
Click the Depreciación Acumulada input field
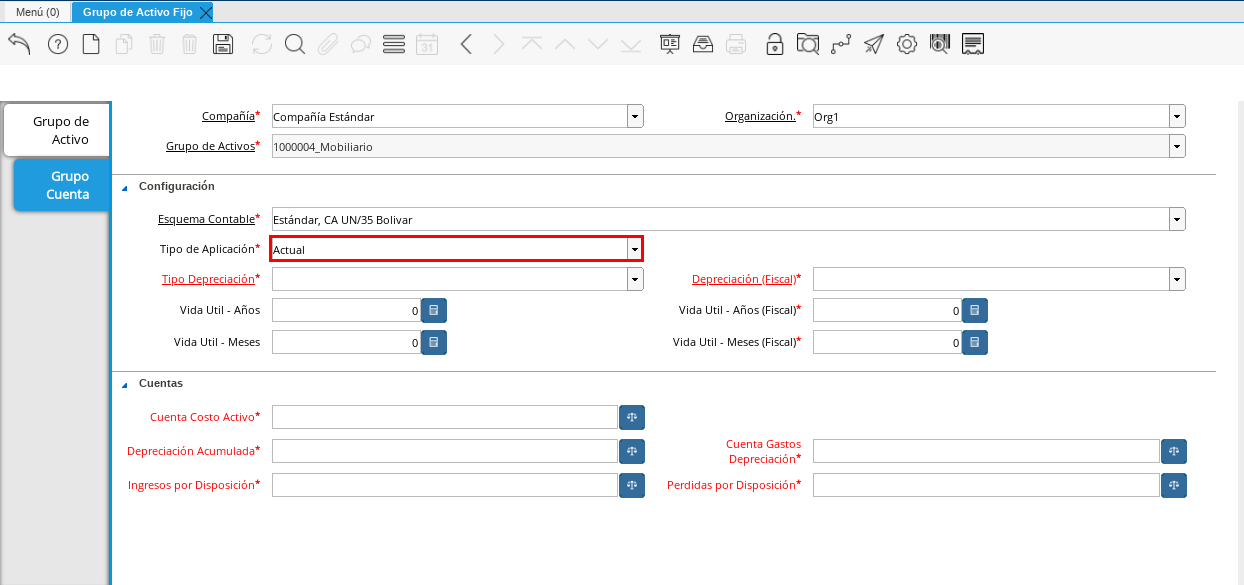tap(445, 451)
